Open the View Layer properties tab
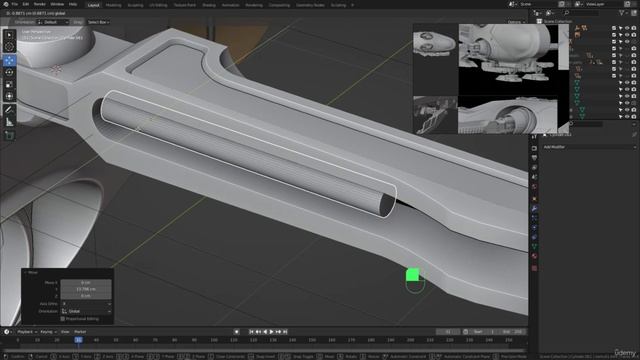 534,167
